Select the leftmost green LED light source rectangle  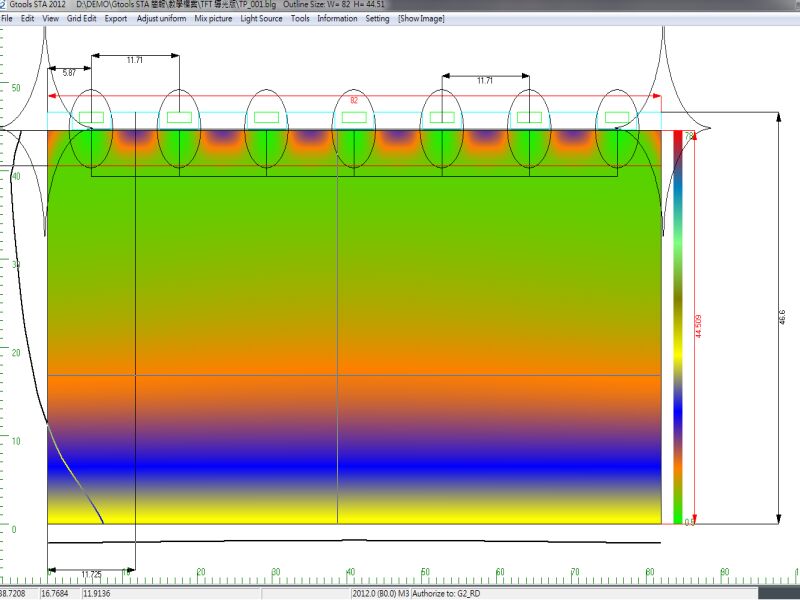91,117
